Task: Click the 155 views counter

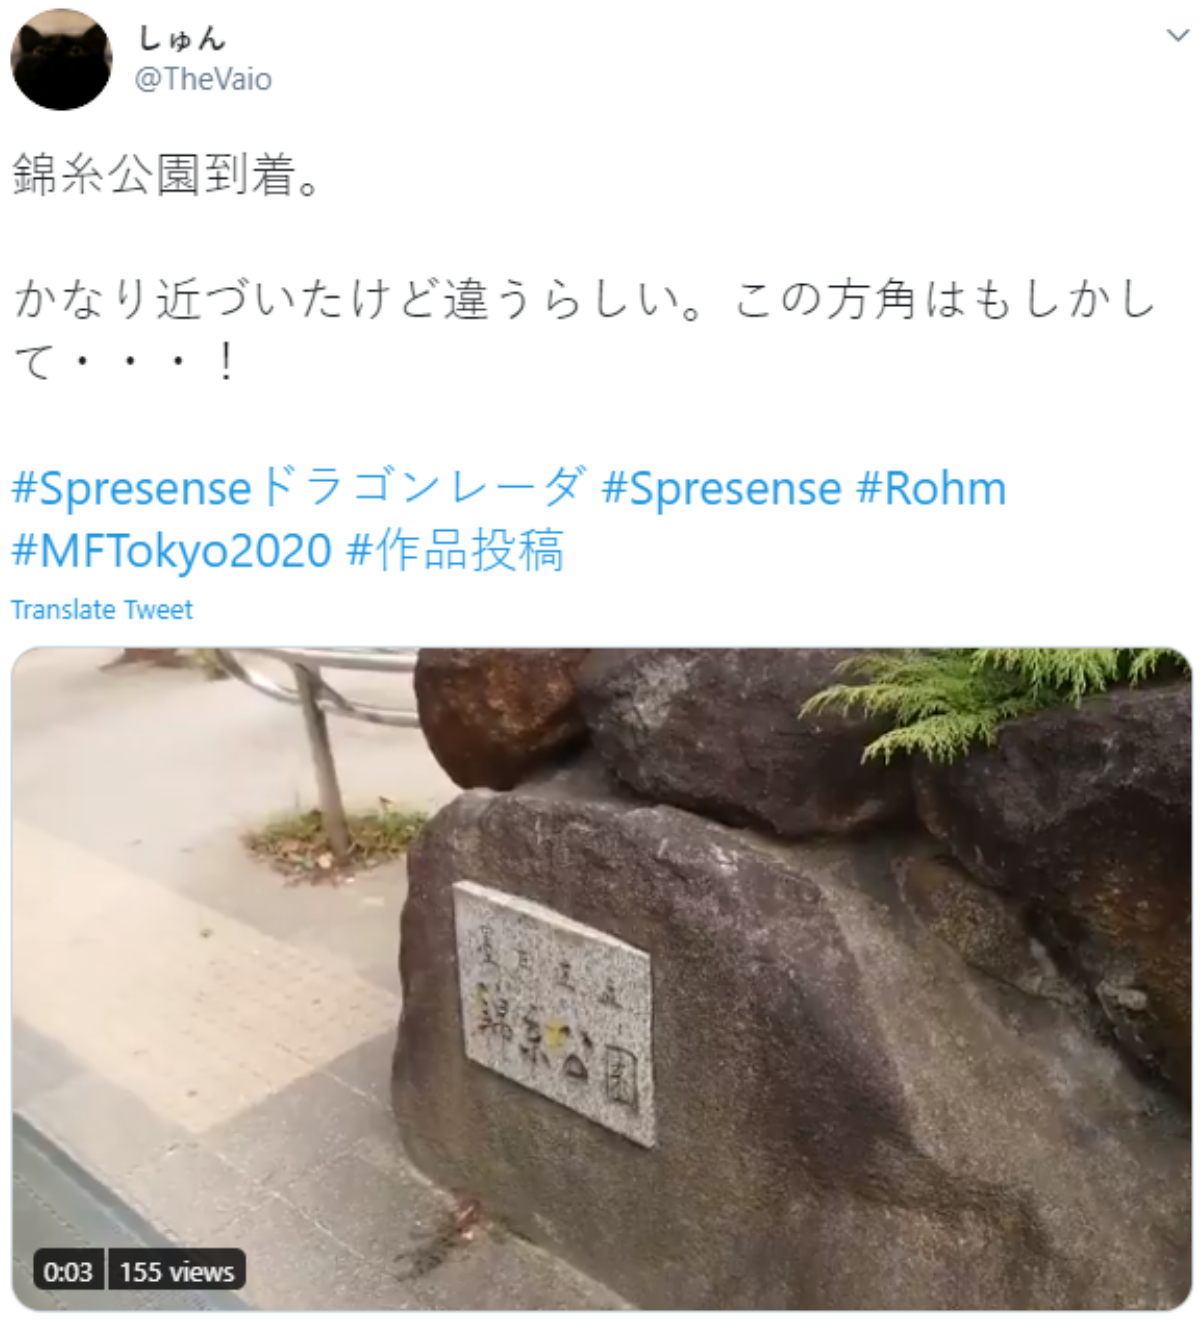Action: click(176, 1271)
